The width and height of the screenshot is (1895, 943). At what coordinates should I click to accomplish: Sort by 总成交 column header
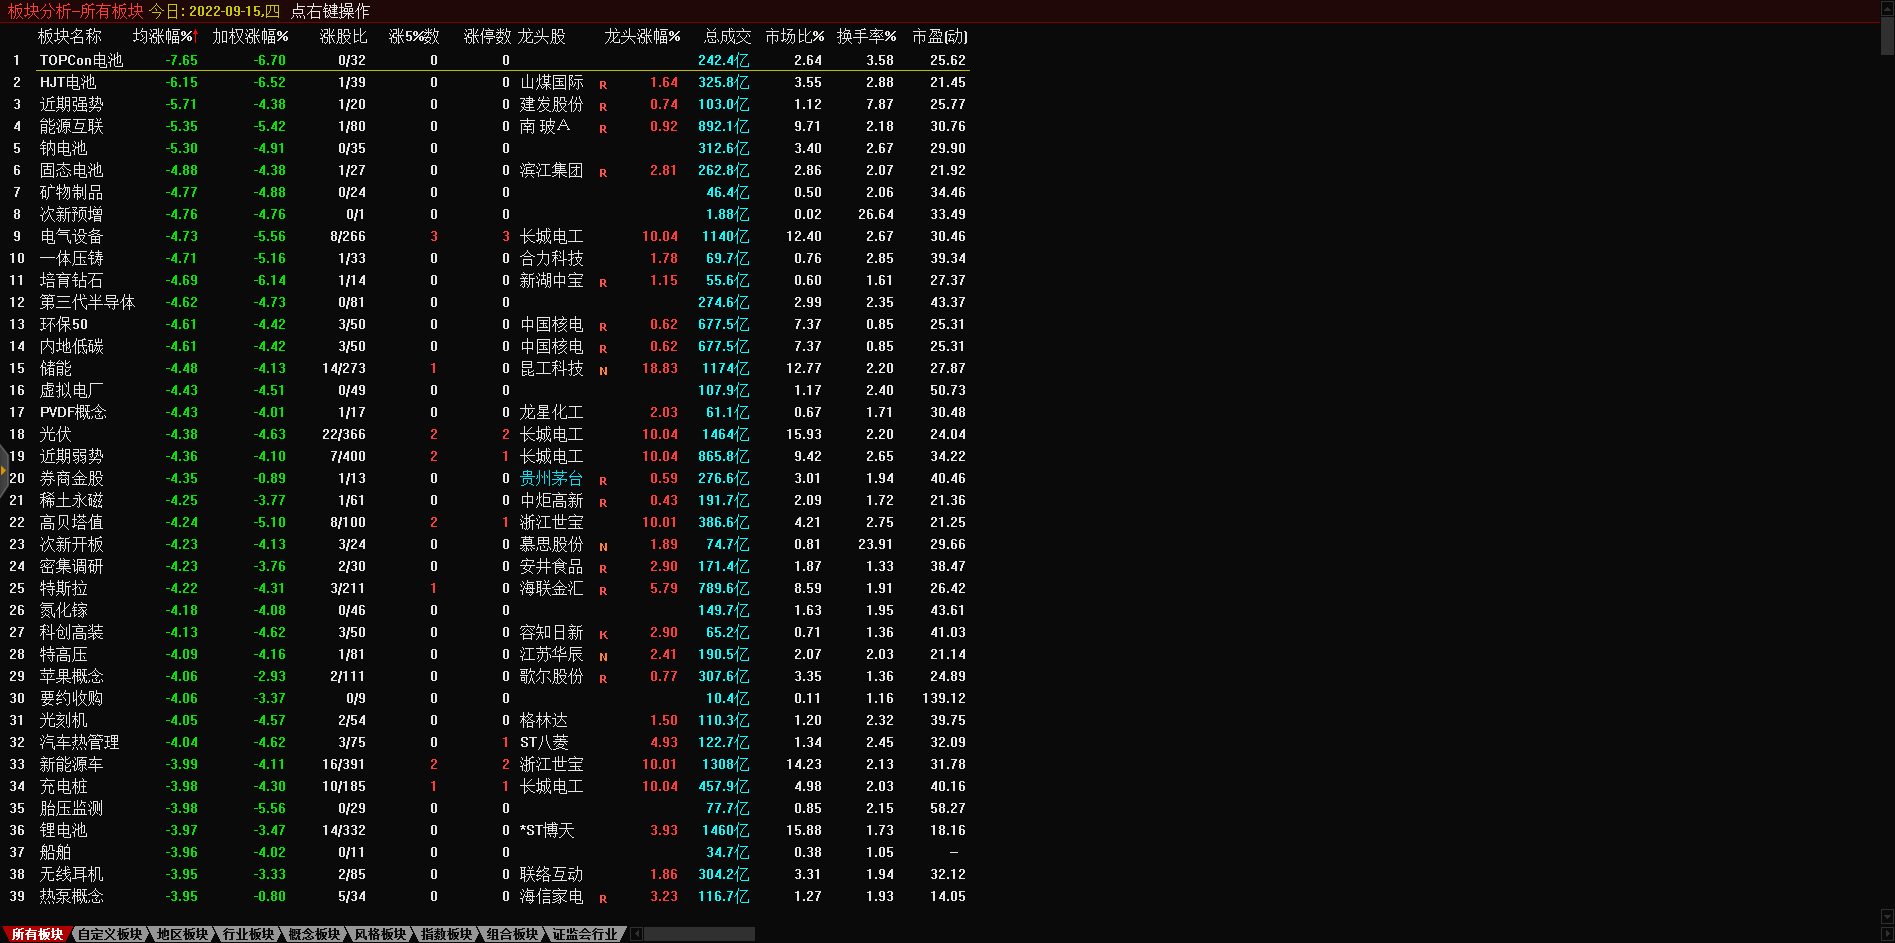[726, 36]
